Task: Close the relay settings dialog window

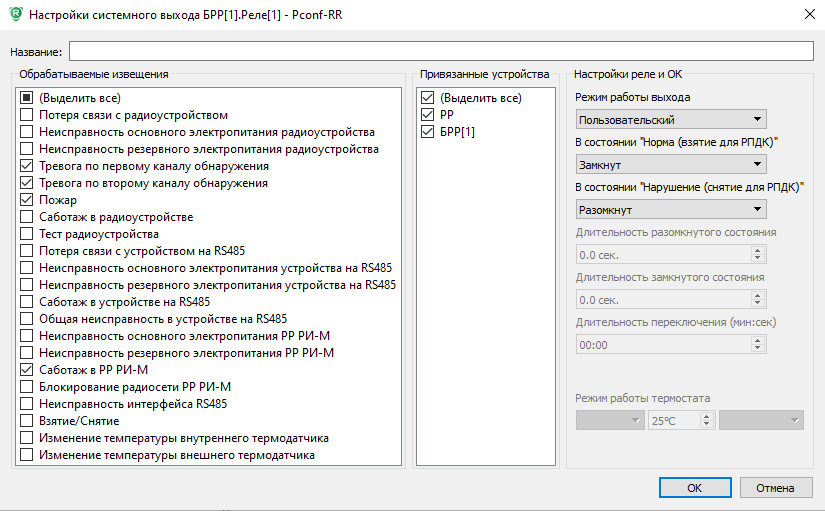Action: point(810,14)
